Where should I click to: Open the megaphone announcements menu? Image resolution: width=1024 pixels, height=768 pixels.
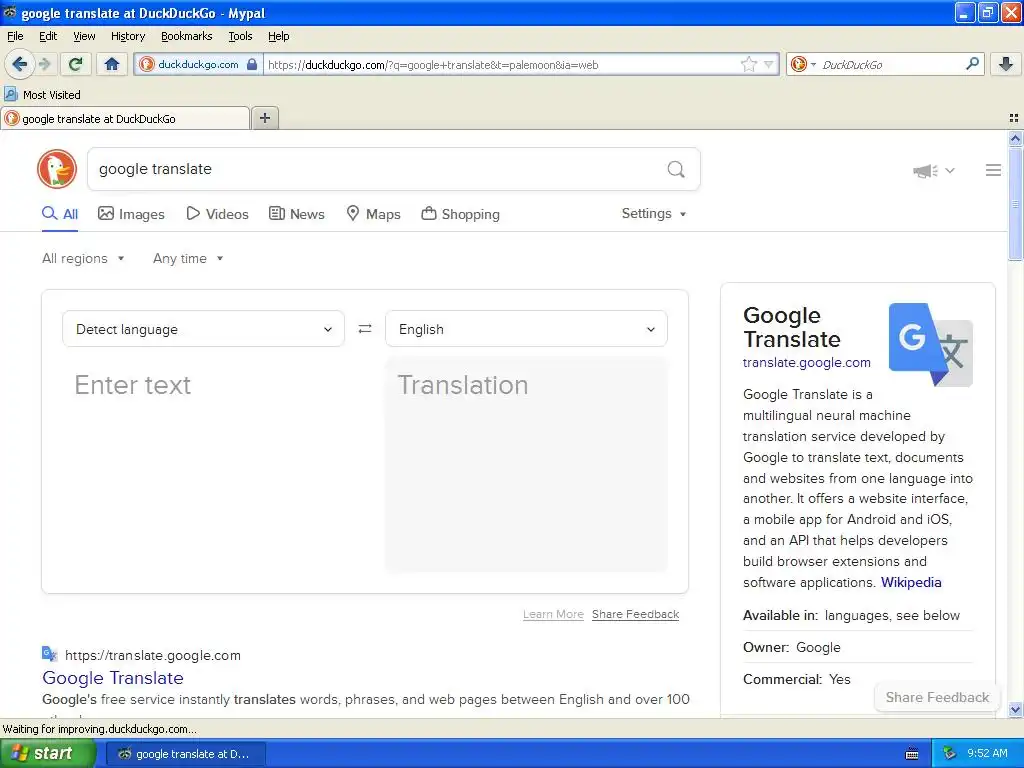[x=933, y=170]
